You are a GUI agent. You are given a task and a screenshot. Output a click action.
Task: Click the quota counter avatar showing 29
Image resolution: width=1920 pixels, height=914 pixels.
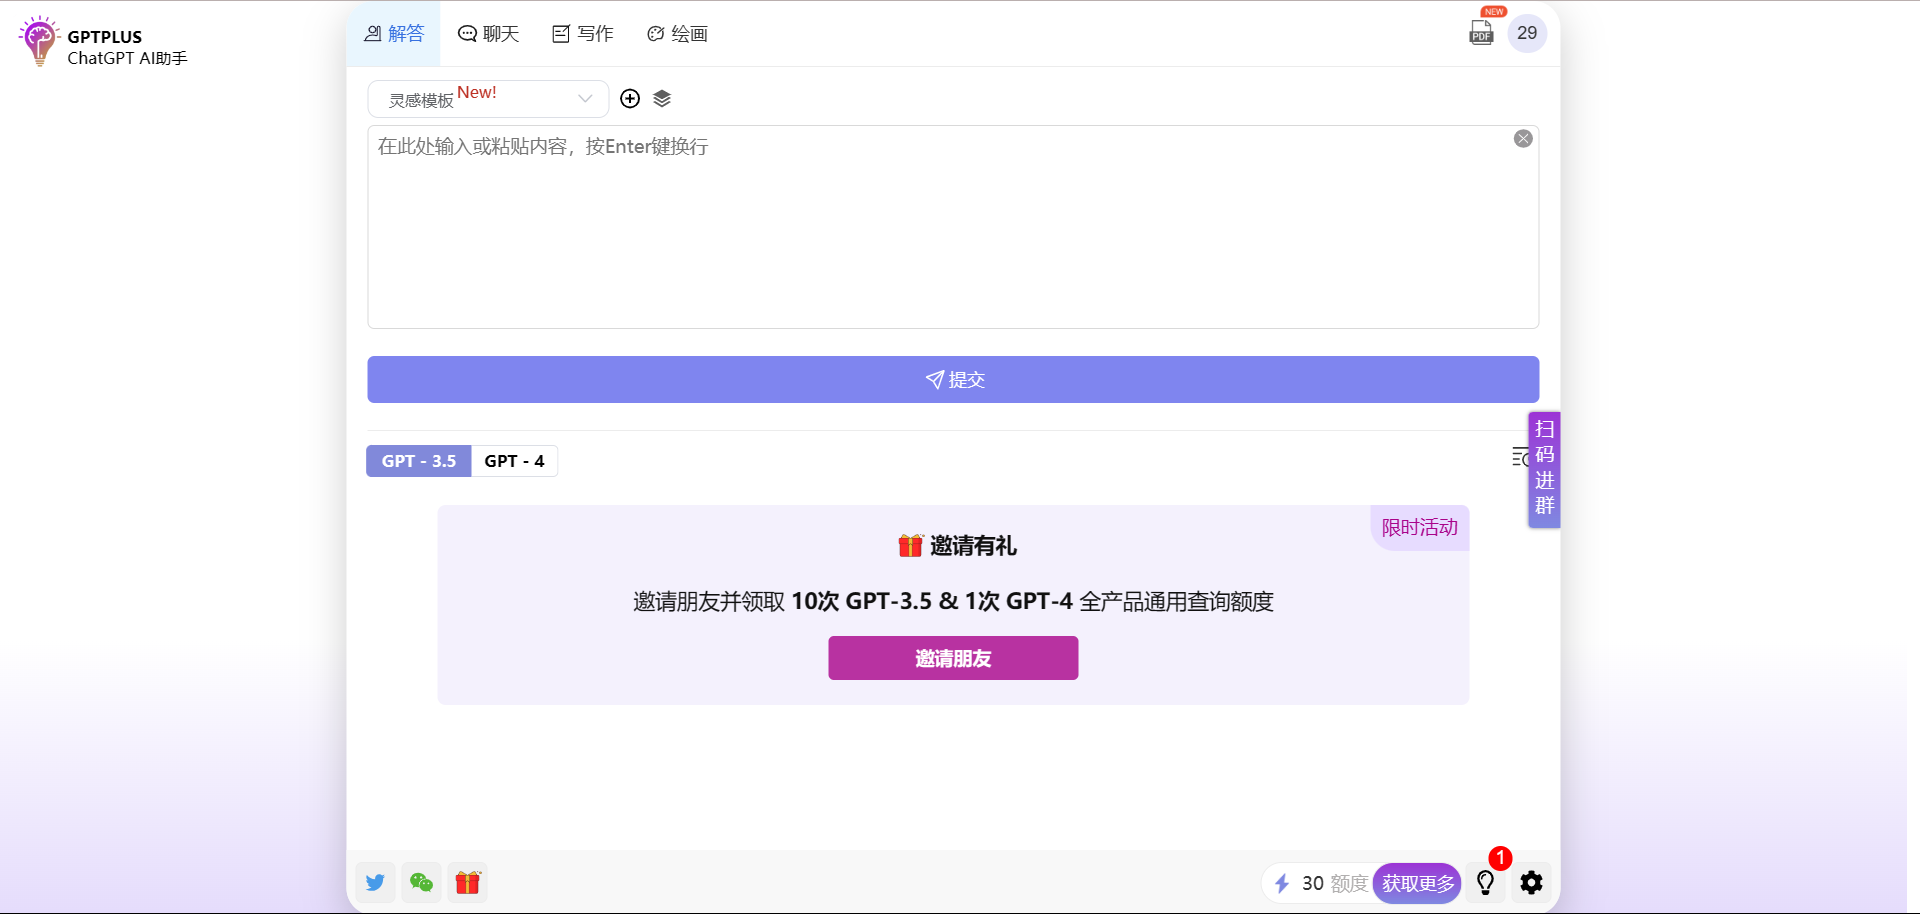1527,33
